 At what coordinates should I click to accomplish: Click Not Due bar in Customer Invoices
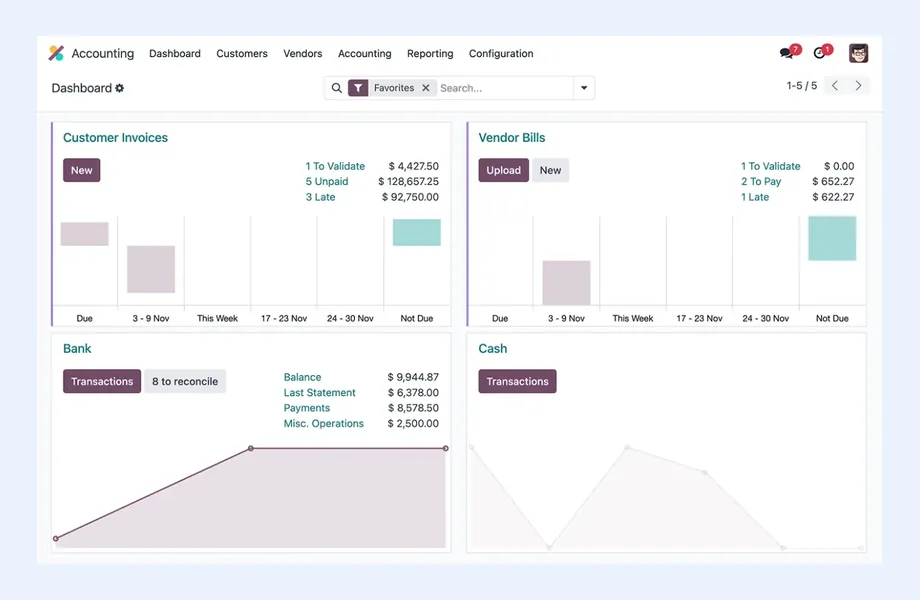[x=417, y=232]
